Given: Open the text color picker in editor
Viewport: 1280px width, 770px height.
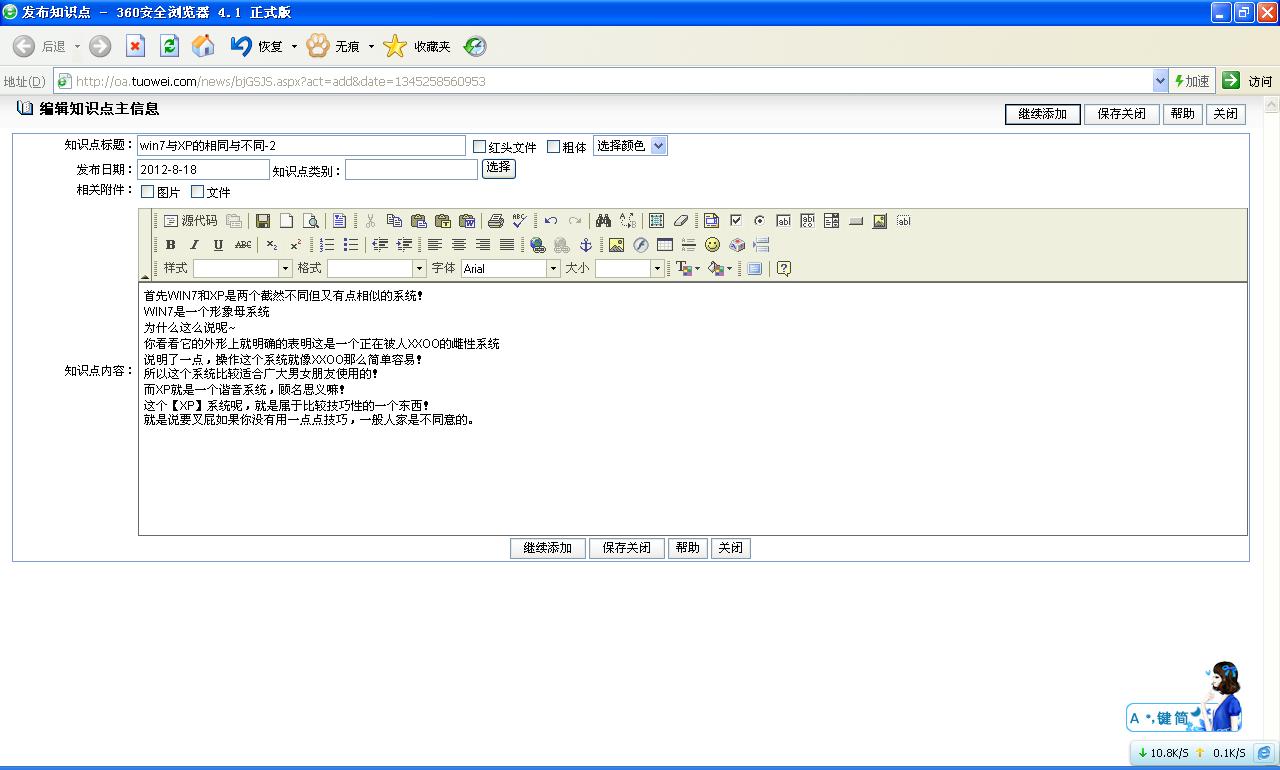Looking at the screenshot, I should 688,268.
